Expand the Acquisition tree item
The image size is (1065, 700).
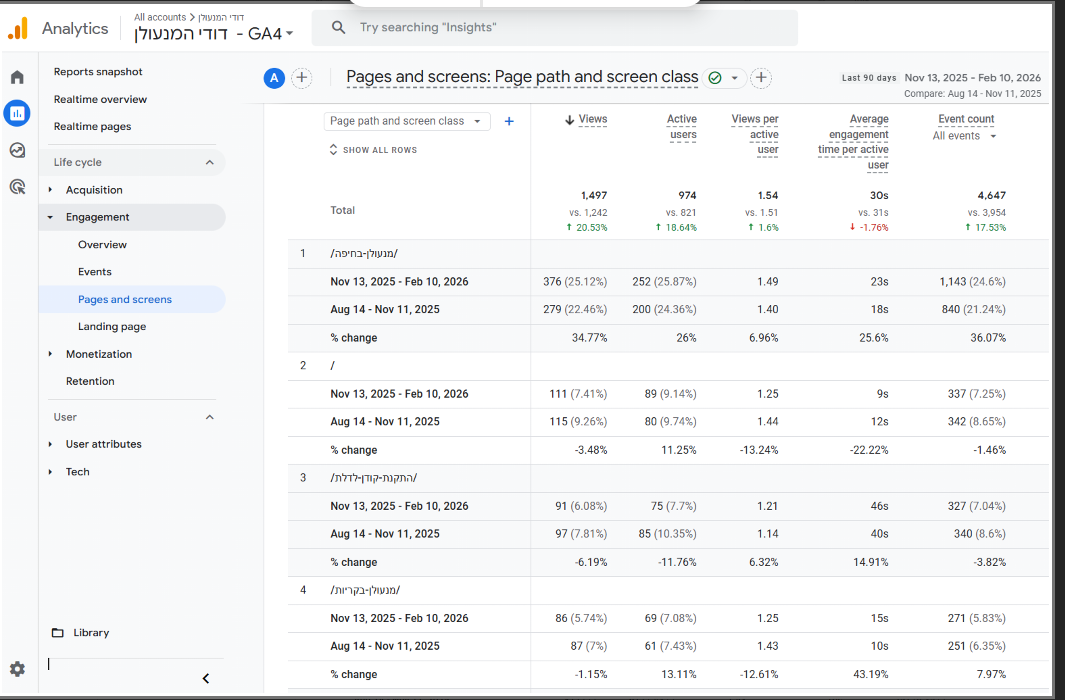51,190
